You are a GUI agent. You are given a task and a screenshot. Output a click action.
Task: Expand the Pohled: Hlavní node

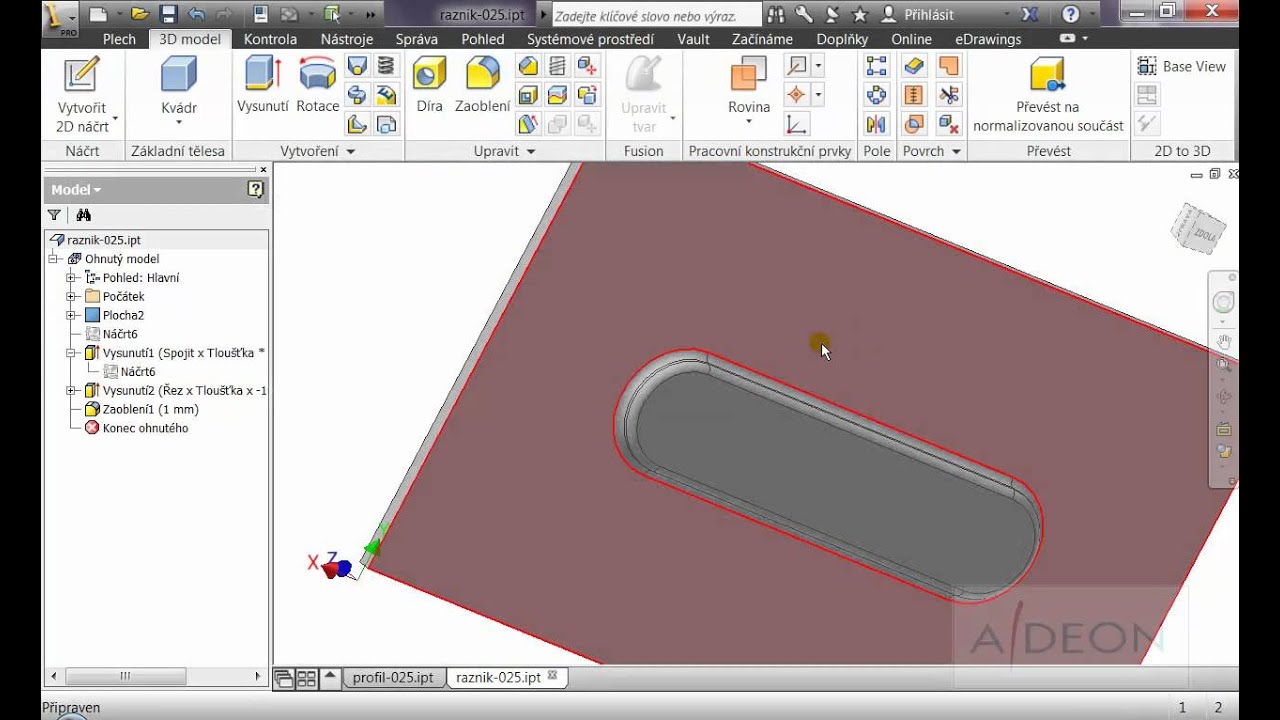71,277
